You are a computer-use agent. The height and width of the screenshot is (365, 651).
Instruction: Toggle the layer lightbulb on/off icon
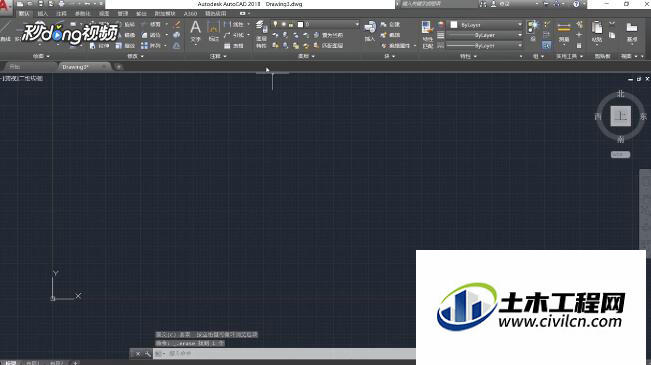[275, 24]
